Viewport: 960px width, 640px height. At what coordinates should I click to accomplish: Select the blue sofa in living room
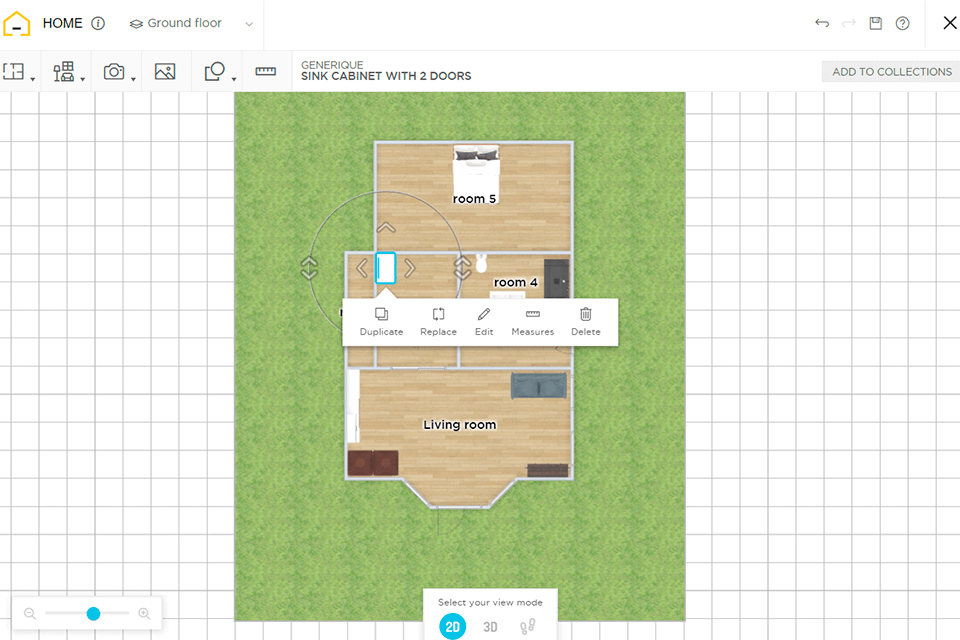[x=539, y=386]
